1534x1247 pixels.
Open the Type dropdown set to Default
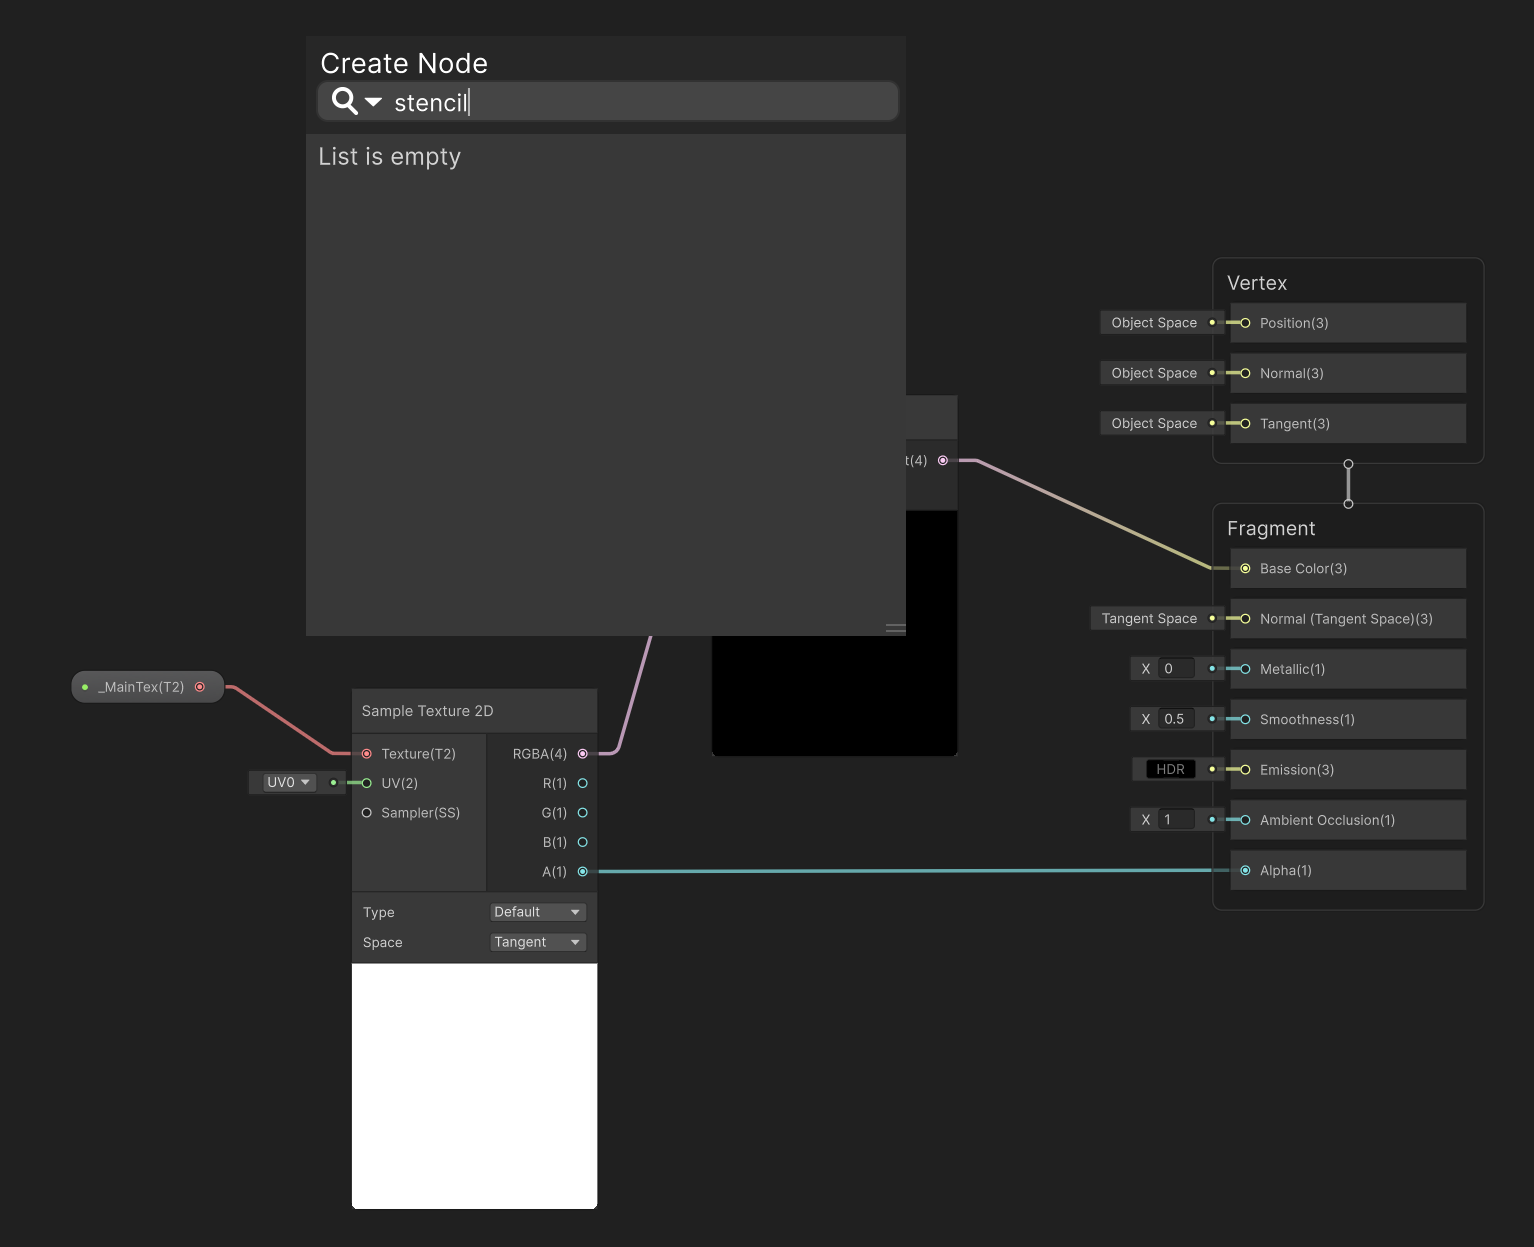pyautogui.click(x=538, y=912)
